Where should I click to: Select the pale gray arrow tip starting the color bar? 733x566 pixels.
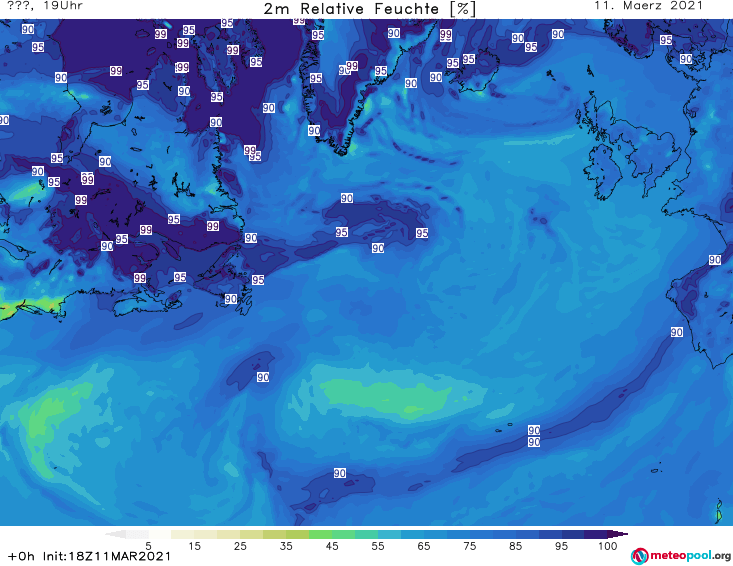(x=115, y=534)
